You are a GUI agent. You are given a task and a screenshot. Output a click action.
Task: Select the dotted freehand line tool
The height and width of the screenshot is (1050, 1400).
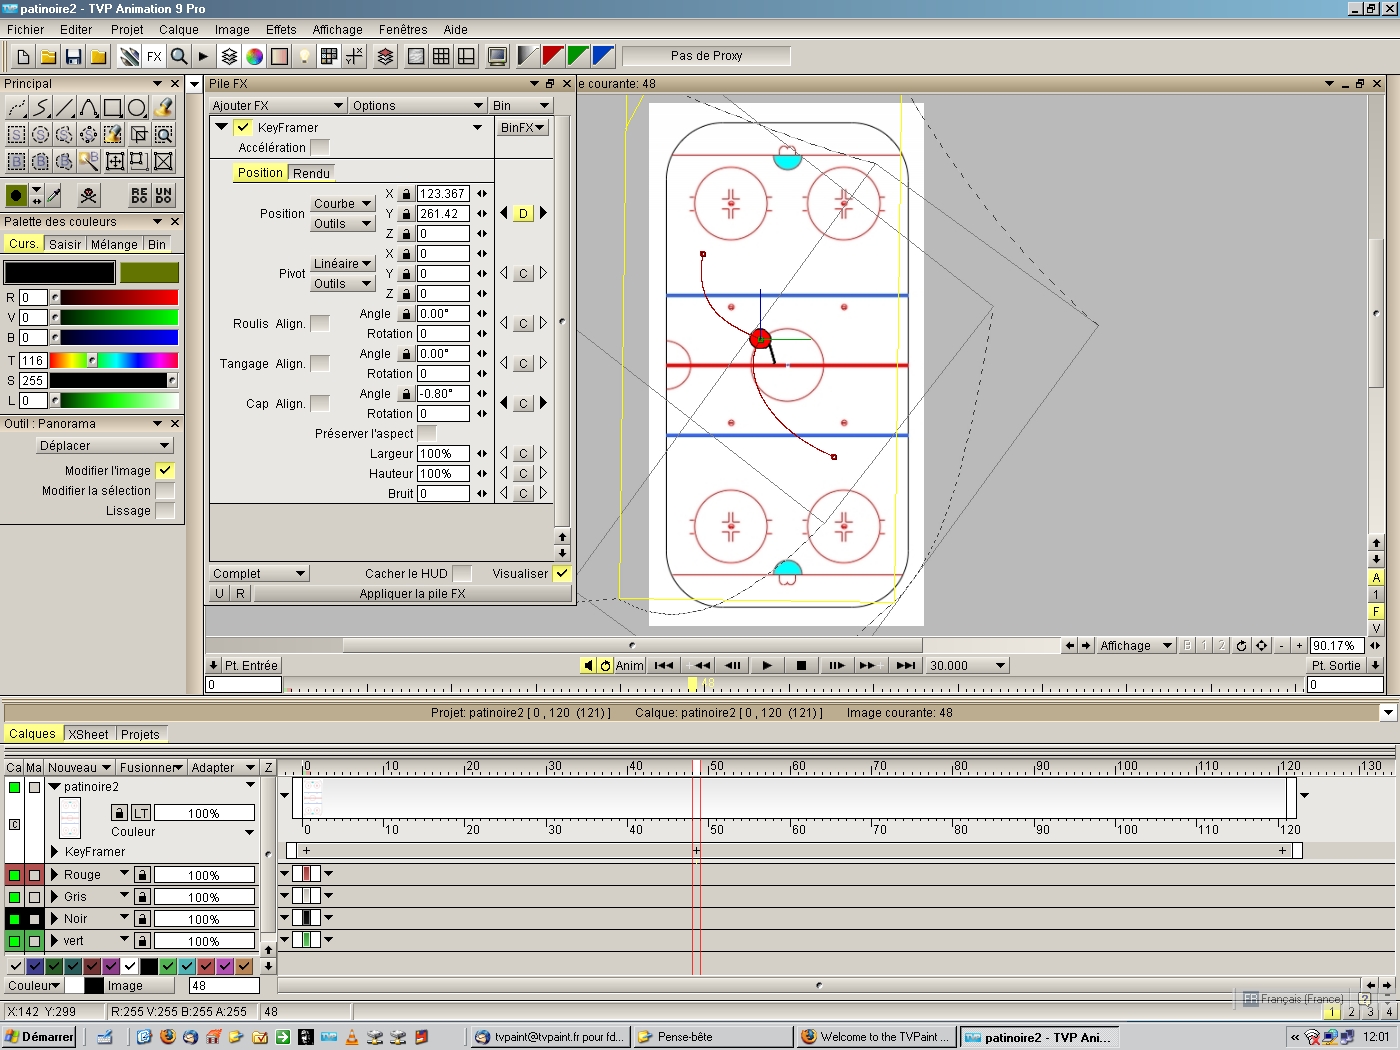pos(16,108)
